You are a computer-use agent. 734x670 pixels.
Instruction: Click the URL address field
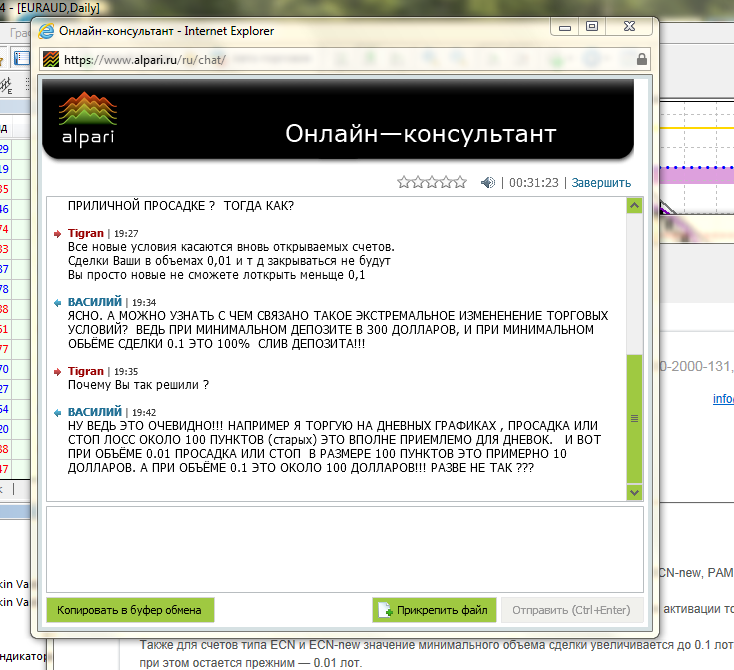[x=345, y=59]
